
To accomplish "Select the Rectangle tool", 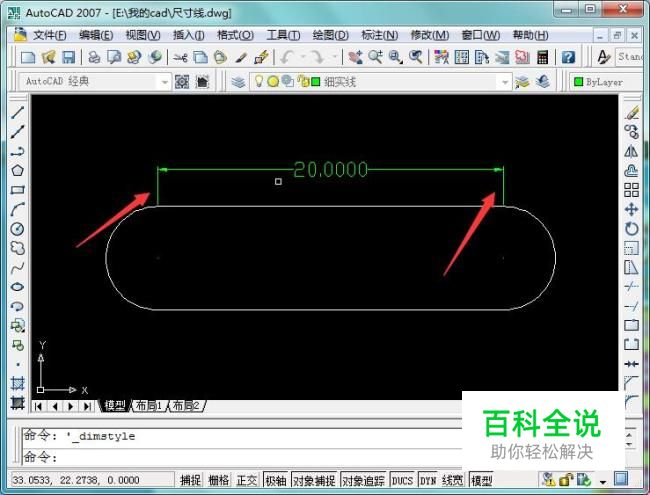I will pyautogui.click(x=17, y=190).
